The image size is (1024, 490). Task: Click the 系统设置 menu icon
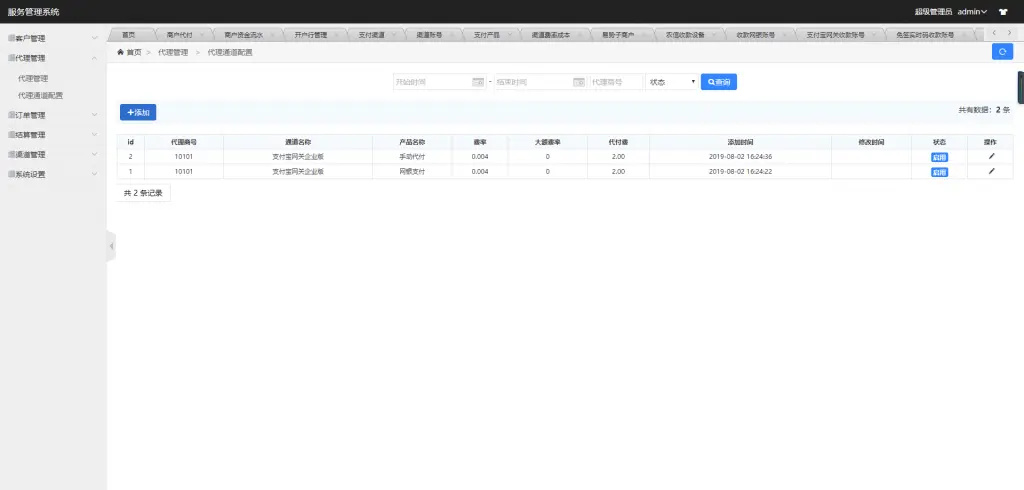(x=11, y=174)
